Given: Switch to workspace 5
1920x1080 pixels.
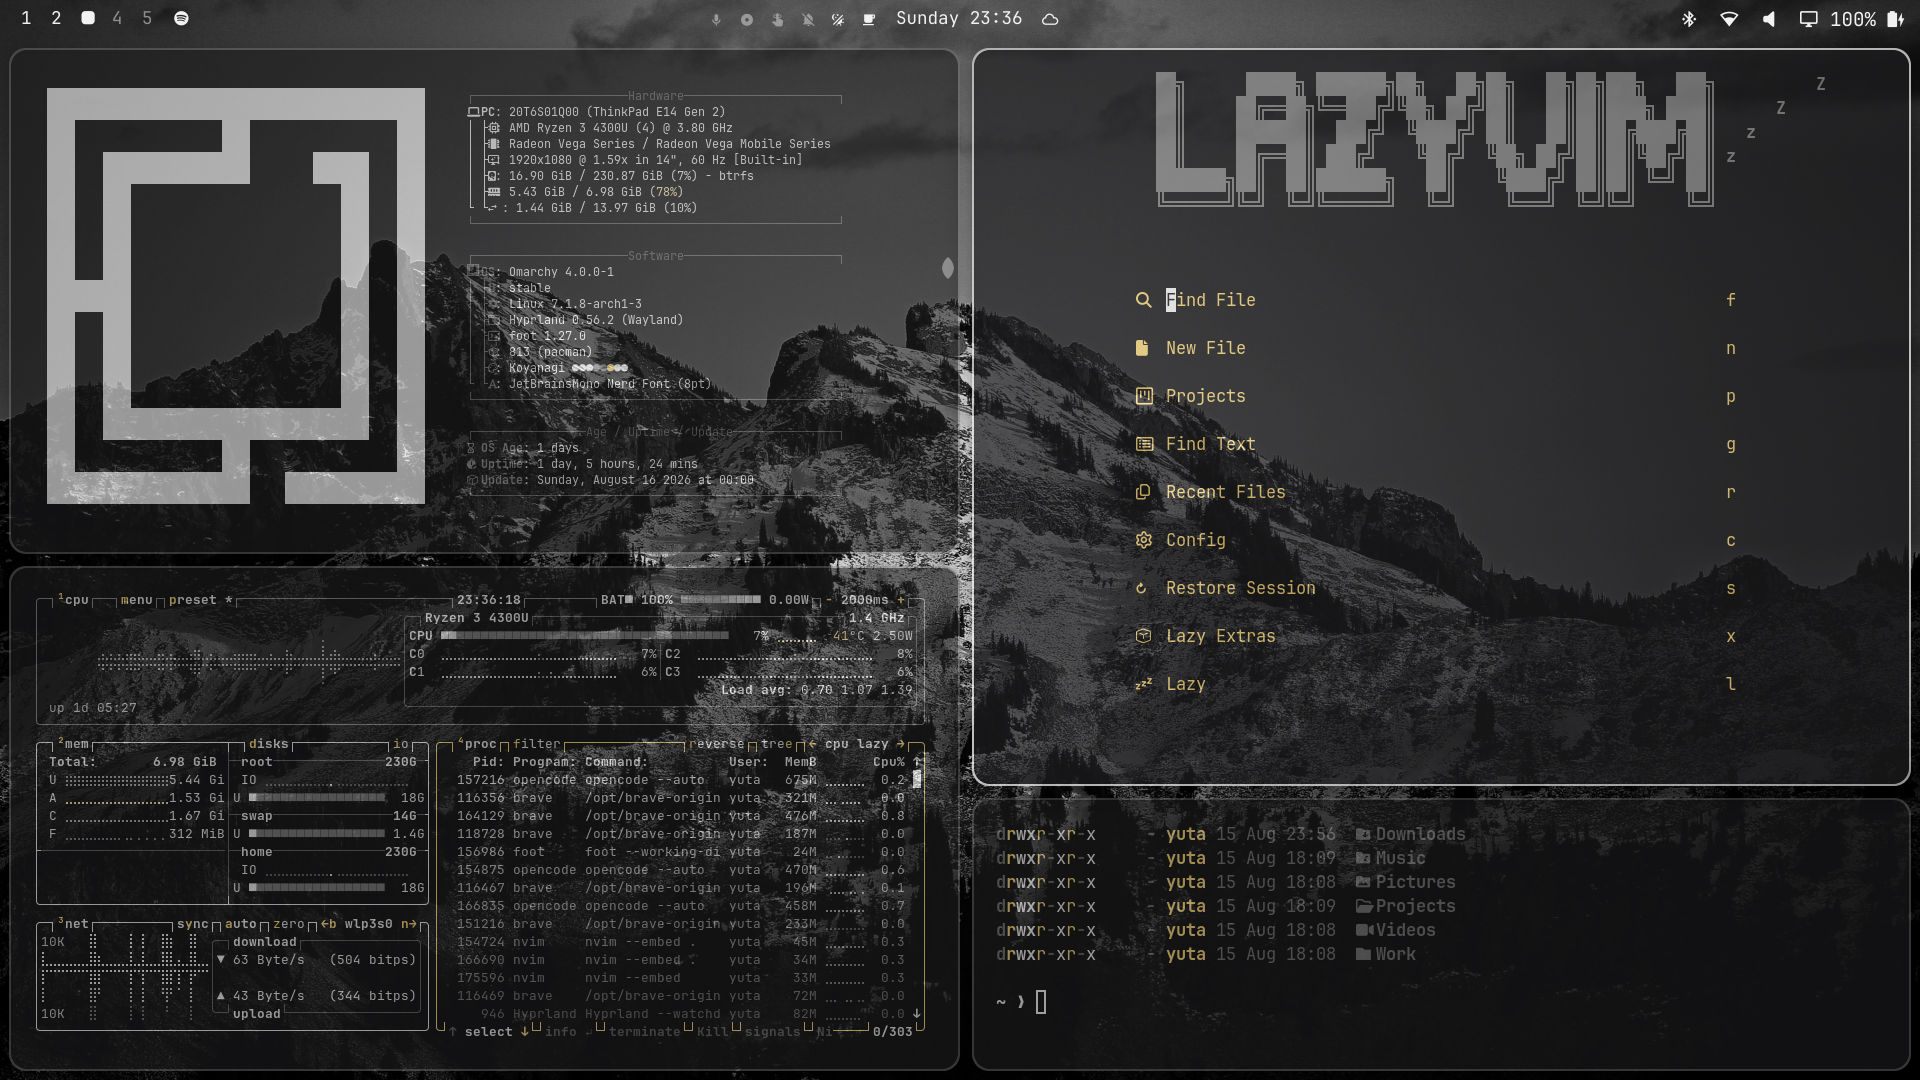Looking at the screenshot, I should coord(147,18).
